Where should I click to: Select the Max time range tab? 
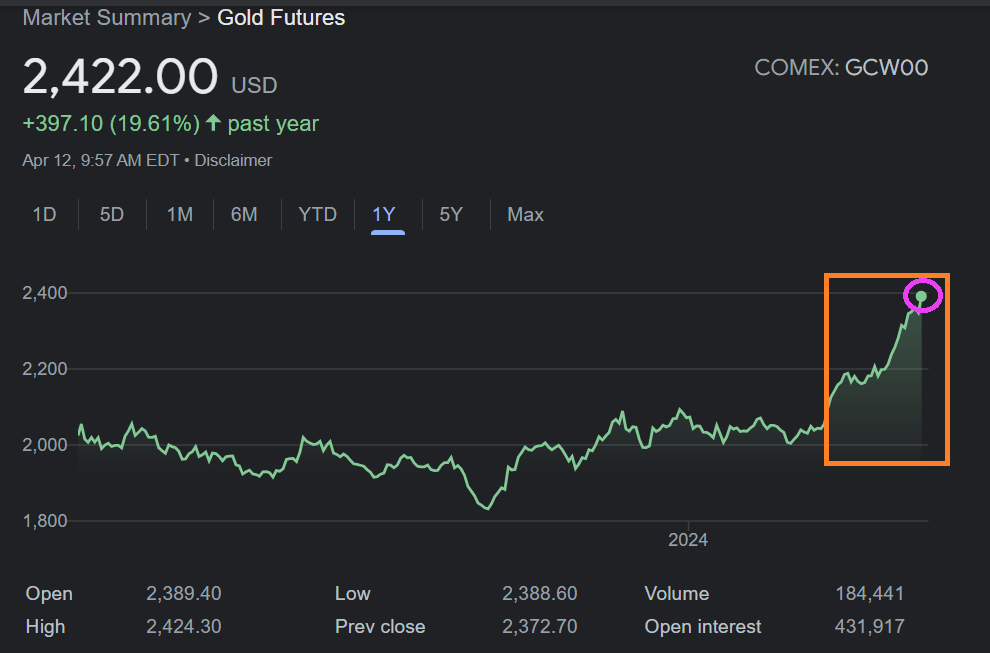tap(525, 214)
